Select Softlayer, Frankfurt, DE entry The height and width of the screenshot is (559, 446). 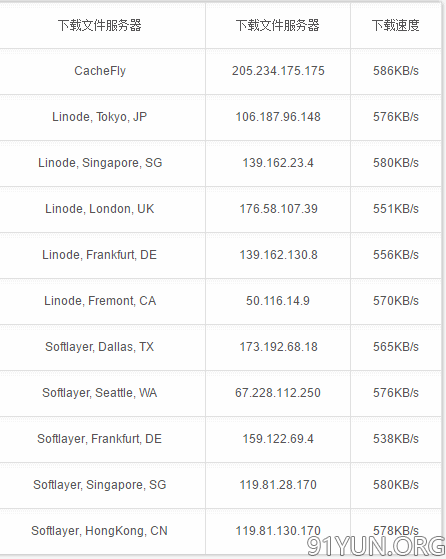pos(99,439)
